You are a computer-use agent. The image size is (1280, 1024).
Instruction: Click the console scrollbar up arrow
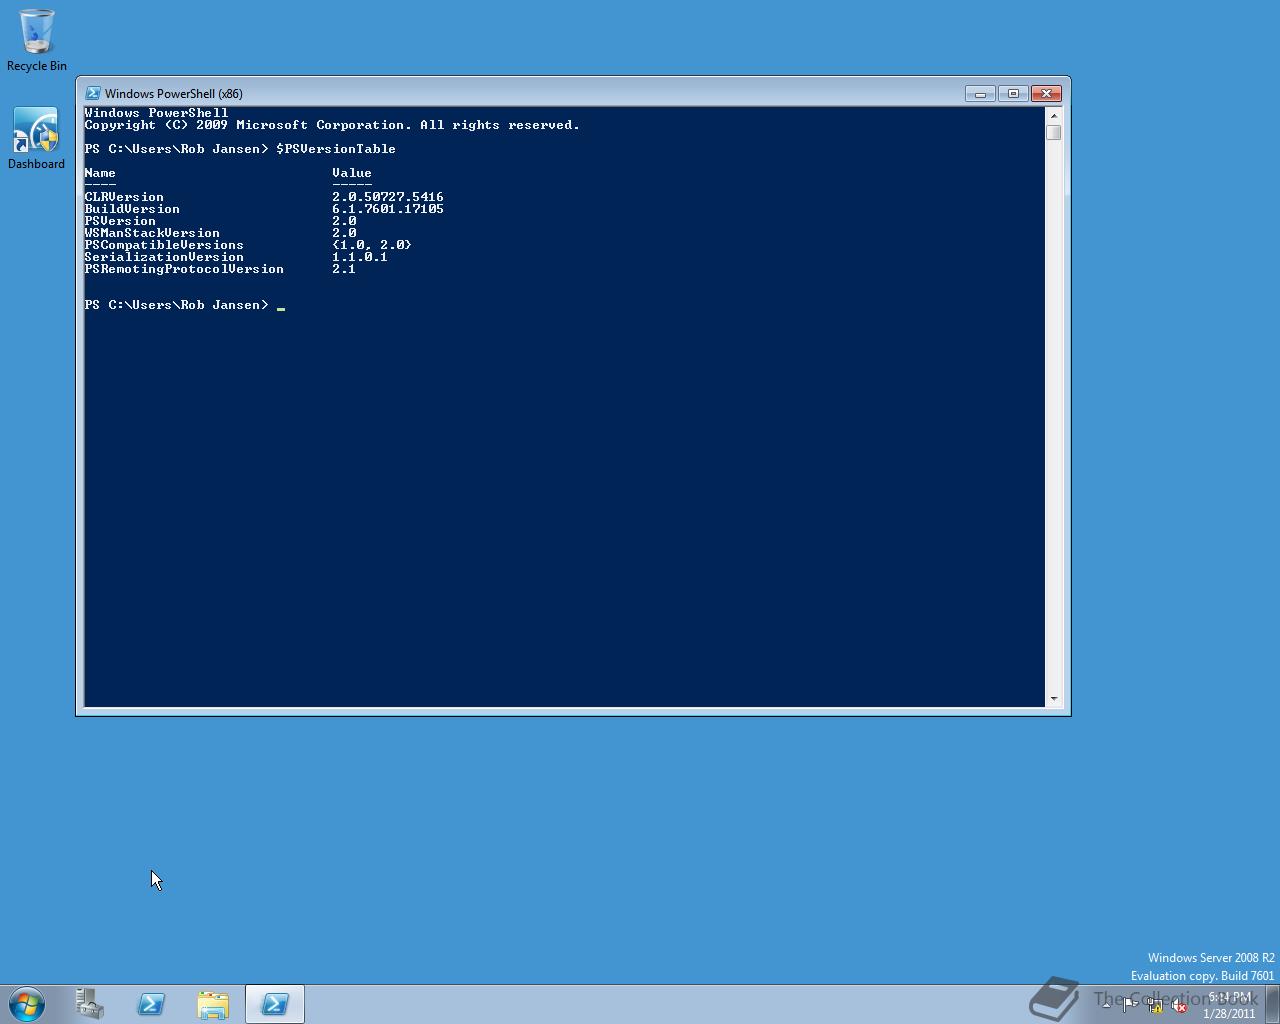[x=1054, y=115]
